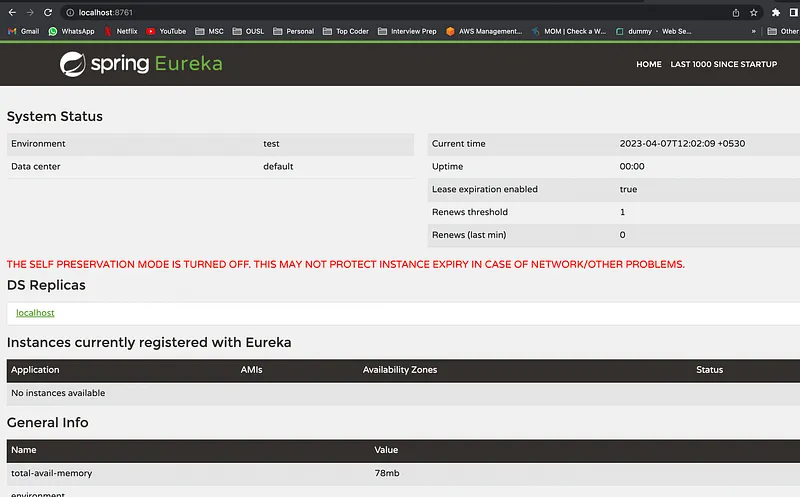Click the 'test' environment value
Screen dimensions: 800x497
pyautogui.click(x=271, y=144)
